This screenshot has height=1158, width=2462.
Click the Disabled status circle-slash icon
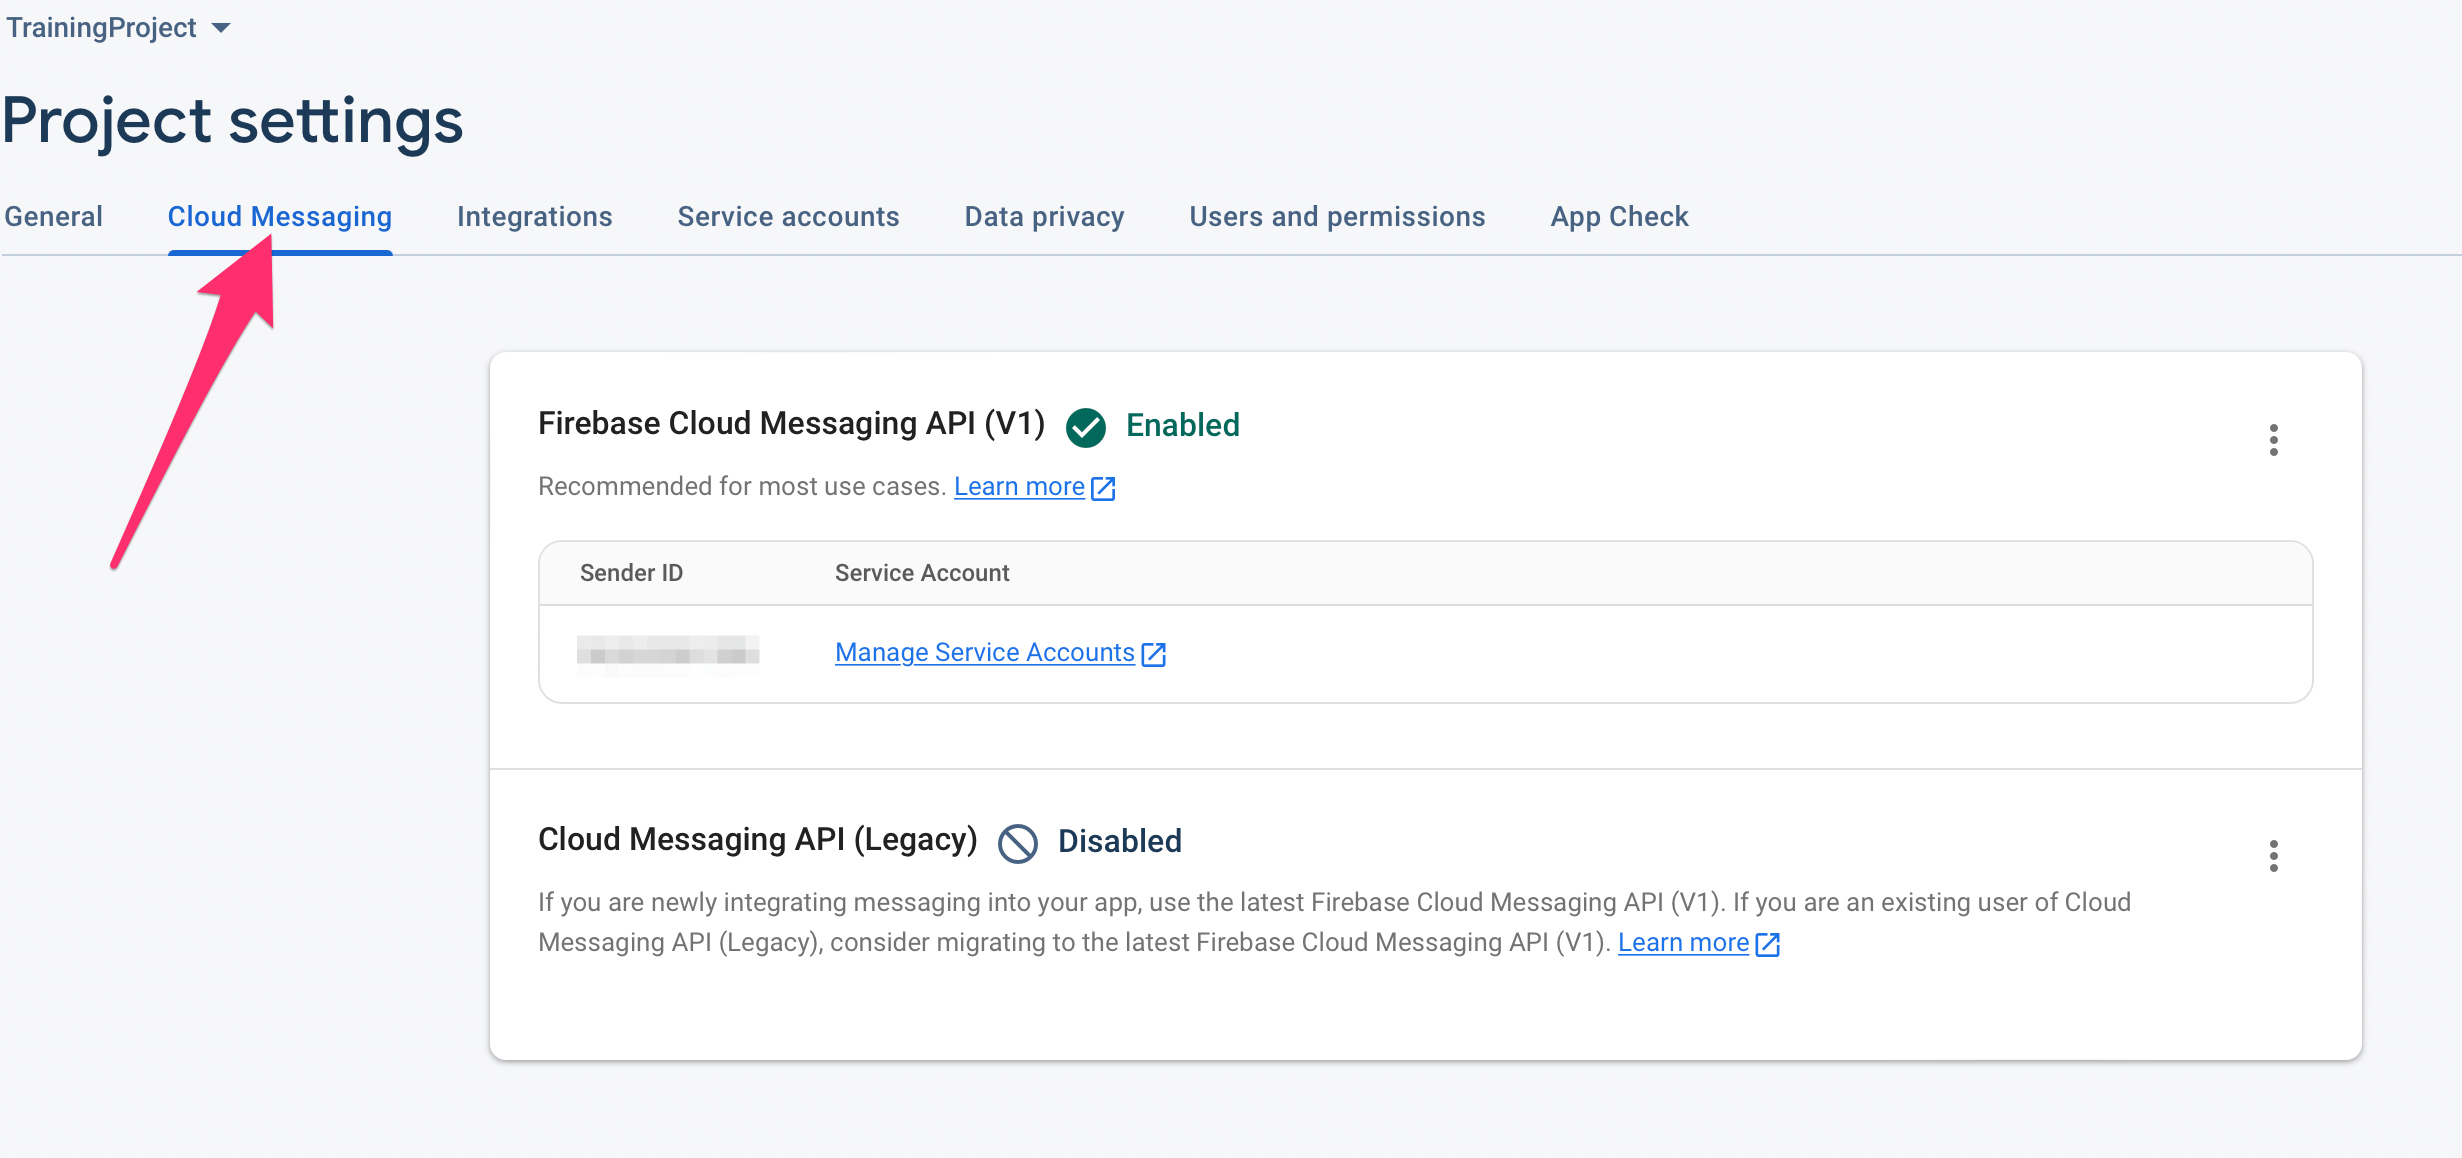(x=1018, y=843)
